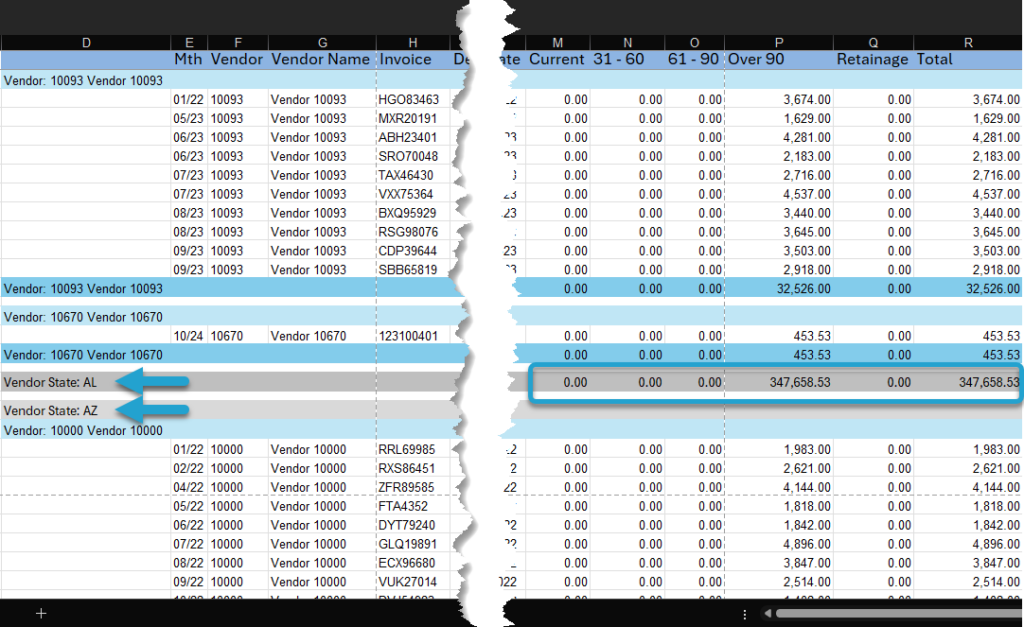Image resolution: width=1024 pixels, height=627 pixels.
Task: Select column Q header
Action: (873, 42)
